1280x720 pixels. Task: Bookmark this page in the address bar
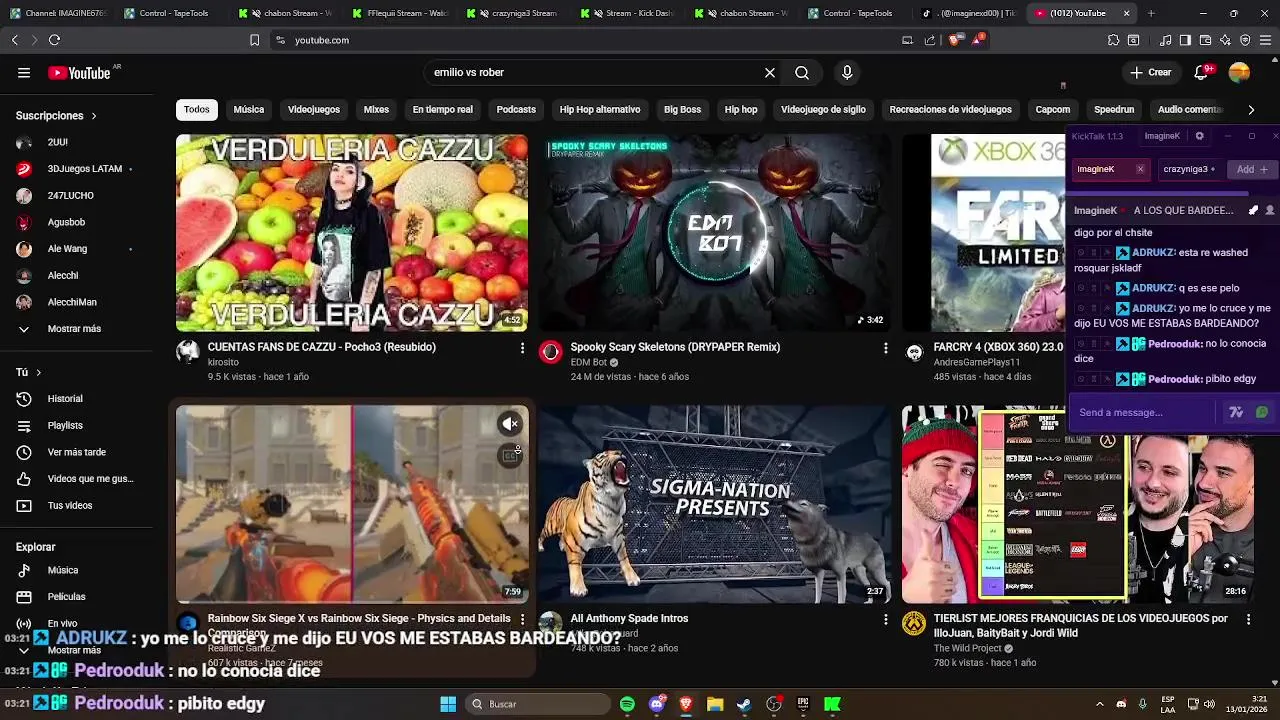(x=254, y=40)
